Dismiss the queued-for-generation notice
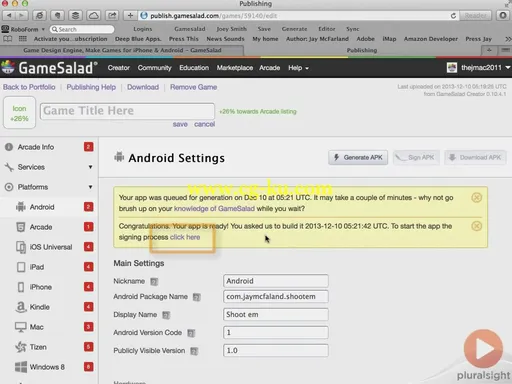This screenshot has height=384, width=512. [477, 198]
